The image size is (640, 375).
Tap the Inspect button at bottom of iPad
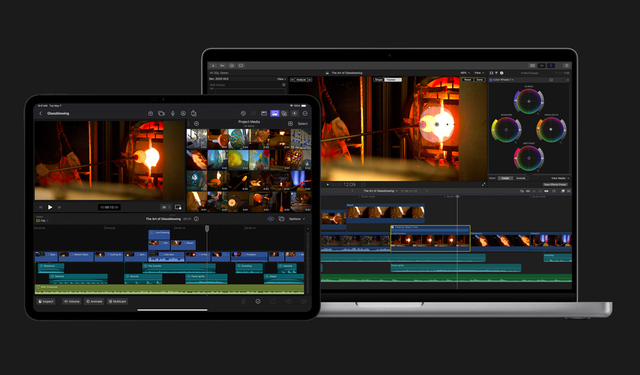pyautogui.click(x=46, y=301)
